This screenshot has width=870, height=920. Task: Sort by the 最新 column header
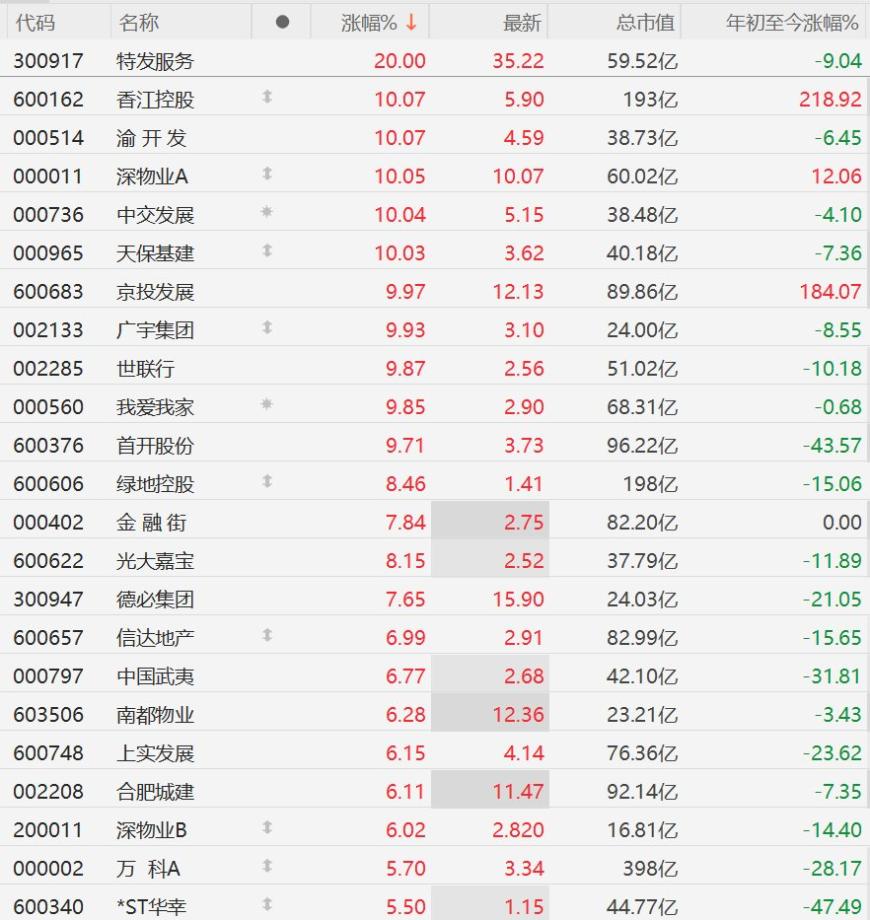click(x=522, y=23)
